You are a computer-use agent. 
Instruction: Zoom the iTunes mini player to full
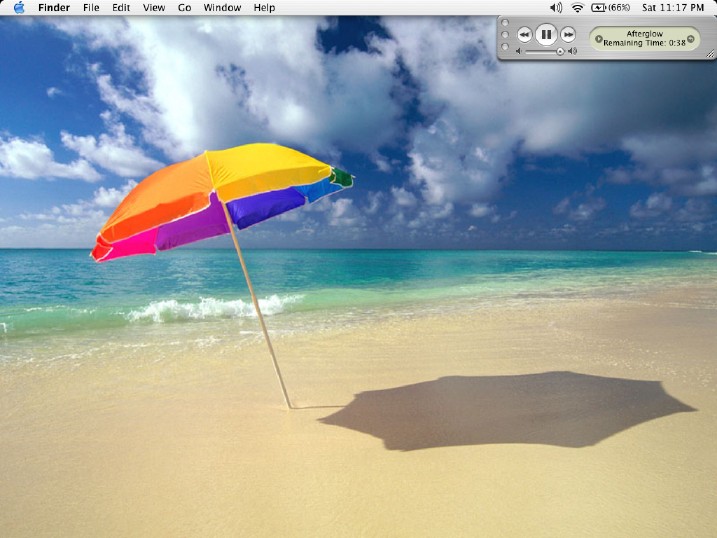(x=505, y=47)
